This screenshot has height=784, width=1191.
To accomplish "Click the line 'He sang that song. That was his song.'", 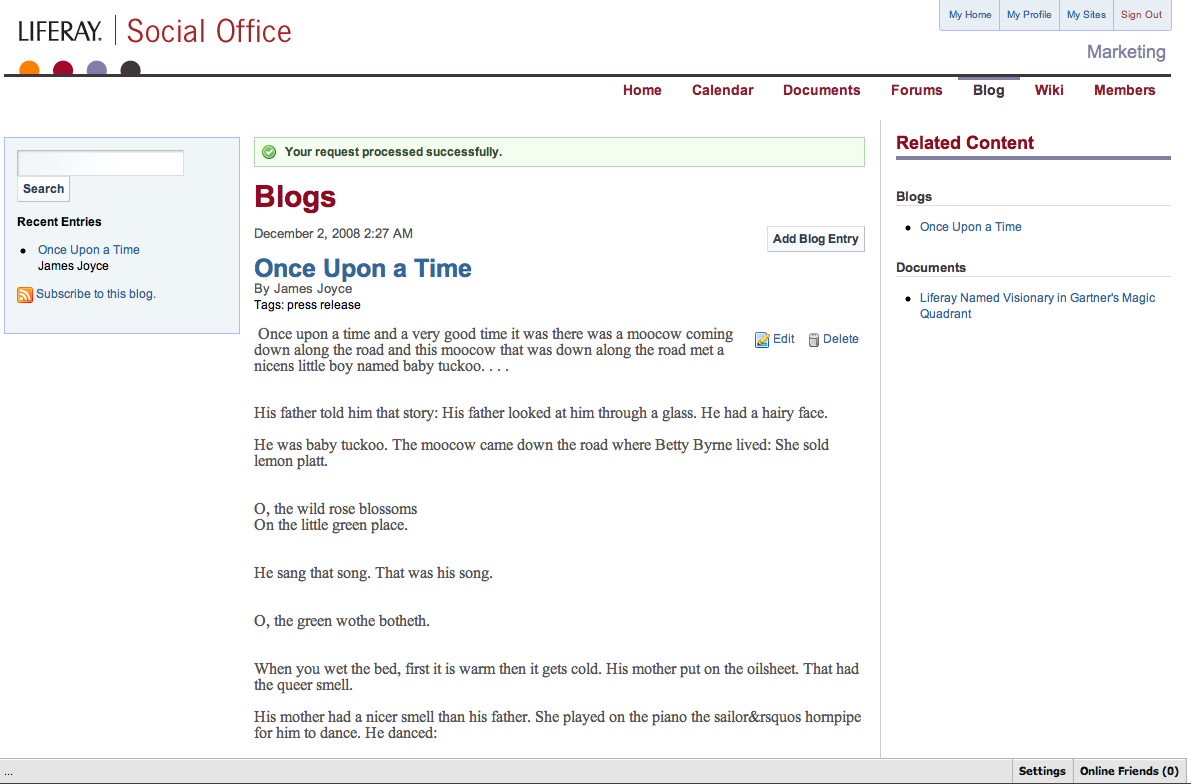I will coord(373,573).
